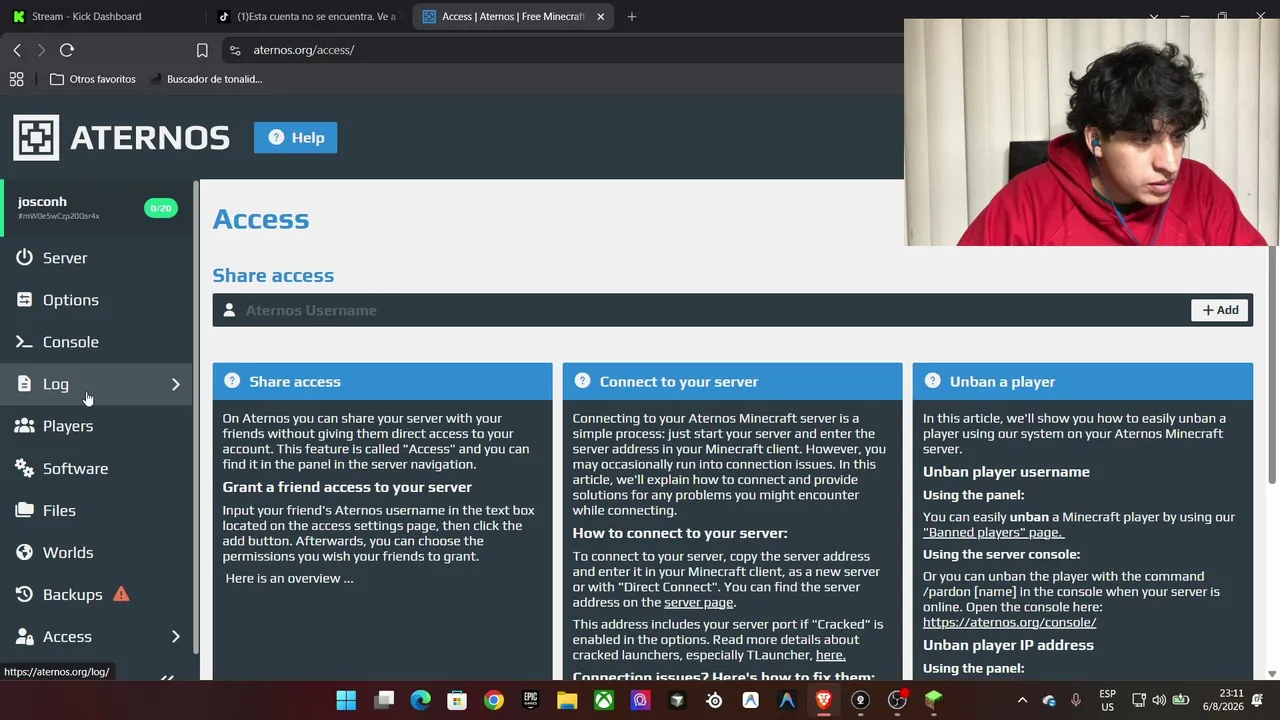Image resolution: width=1280 pixels, height=720 pixels.
Task: Show hidden system tray icons
Action: 1022,700
